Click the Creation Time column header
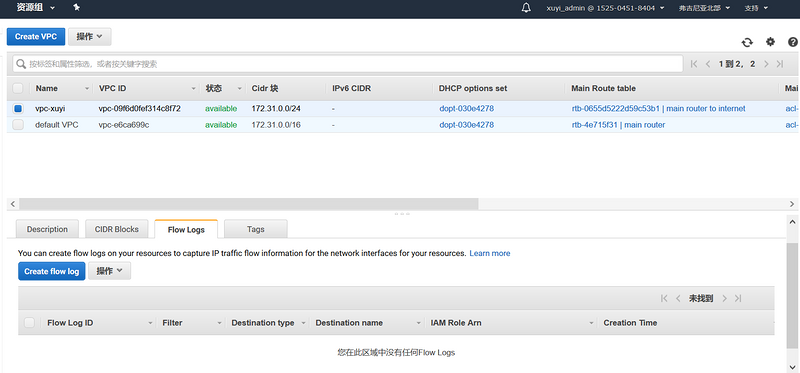 [x=630, y=322]
